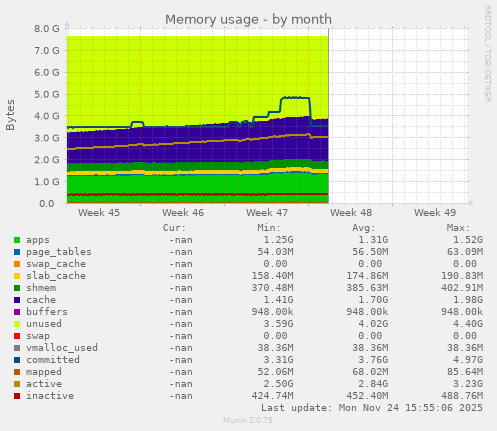497x431 pixels.
Task: Click the 'apps' legend label
Action: pos(38,240)
